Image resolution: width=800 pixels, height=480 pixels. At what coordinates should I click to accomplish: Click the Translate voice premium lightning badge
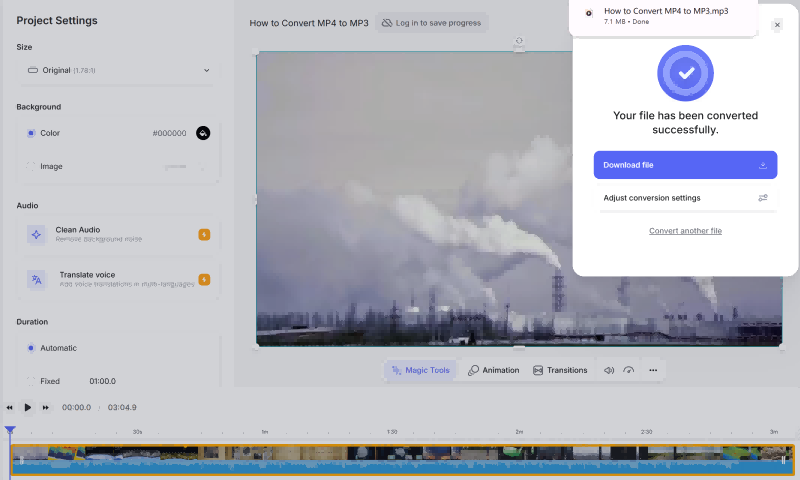click(204, 280)
